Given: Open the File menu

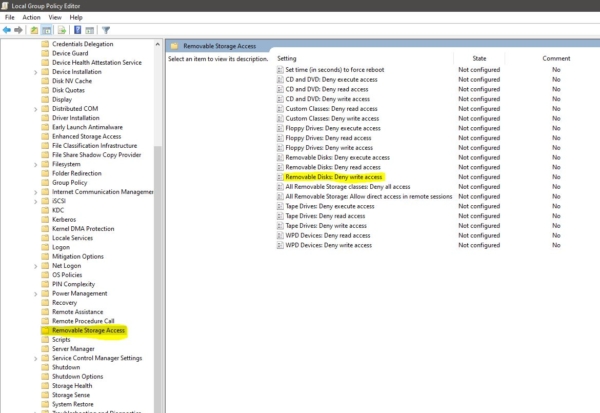Looking at the screenshot, I should (x=10, y=17).
